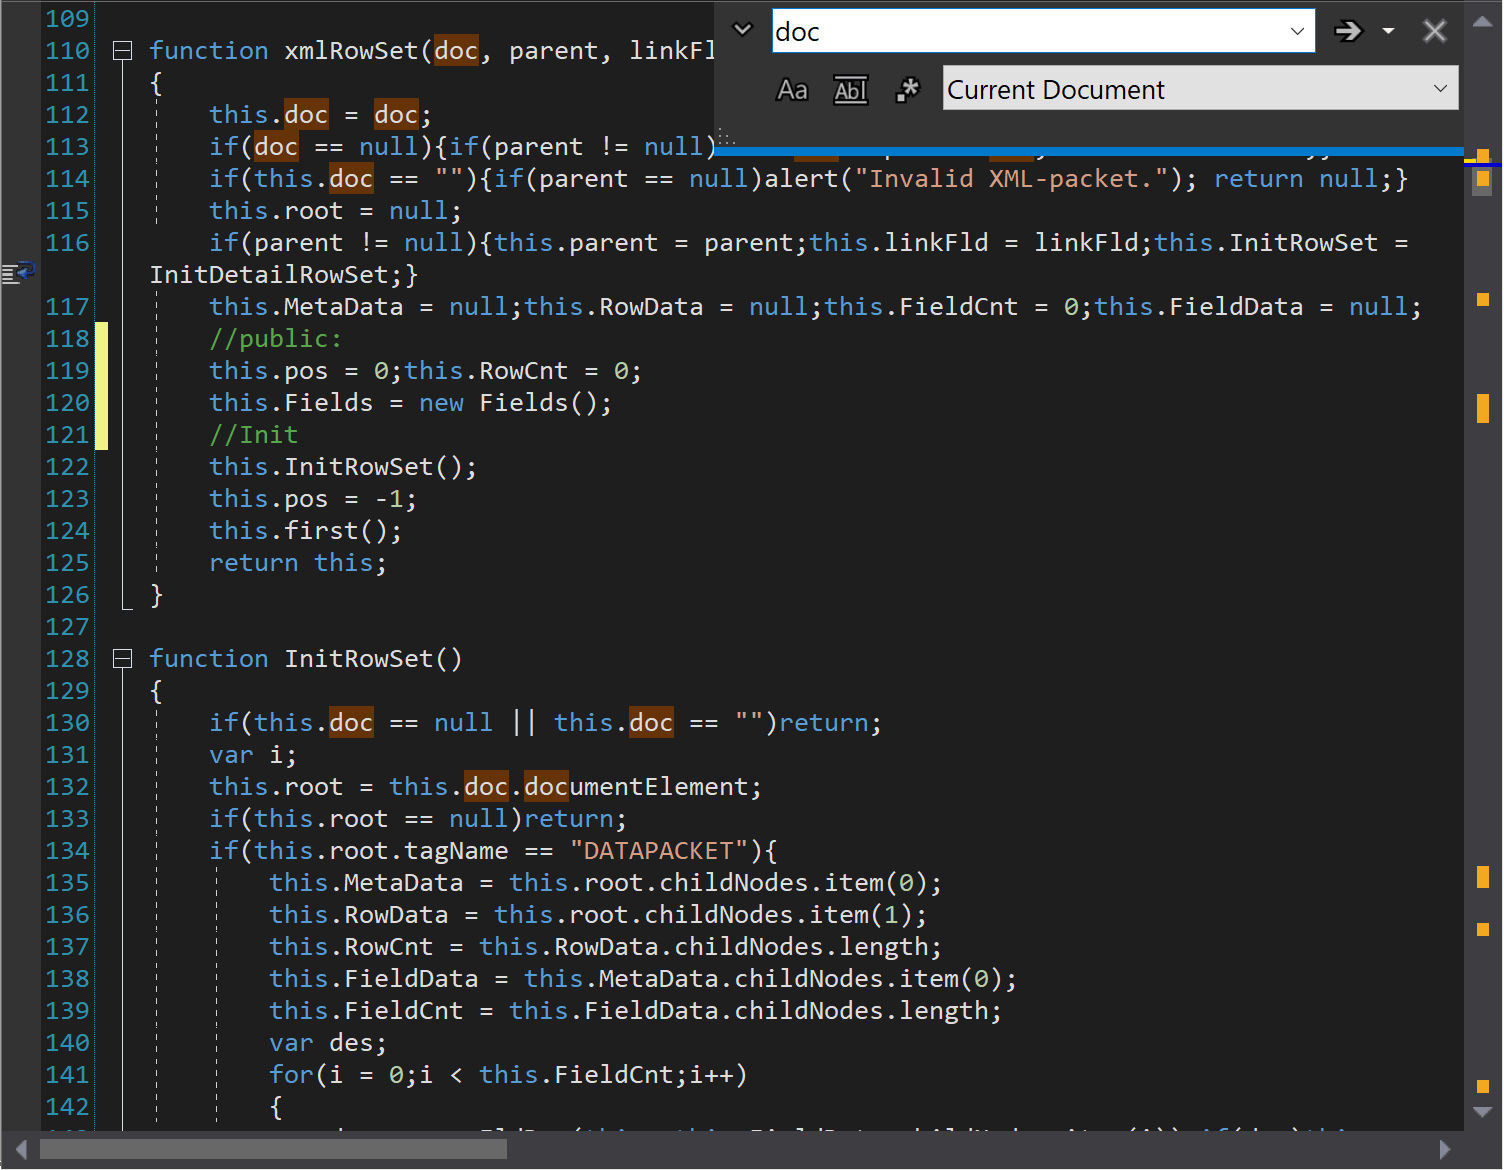The height and width of the screenshot is (1170, 1504).
Task: Click 'var i;' on line 131
Action: [253, 755]
